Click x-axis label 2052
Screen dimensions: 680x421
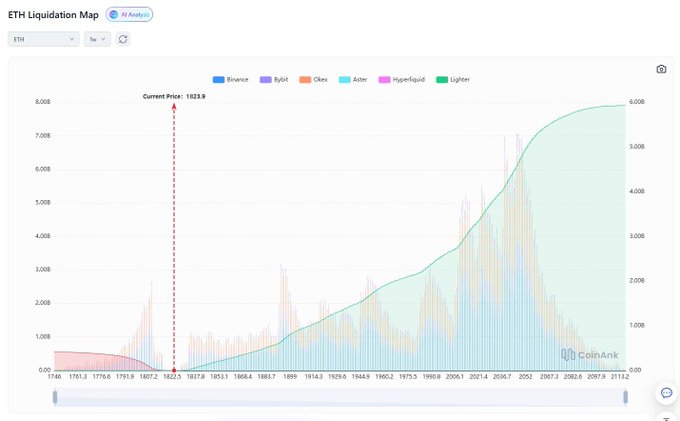click(x=525, y=376)
